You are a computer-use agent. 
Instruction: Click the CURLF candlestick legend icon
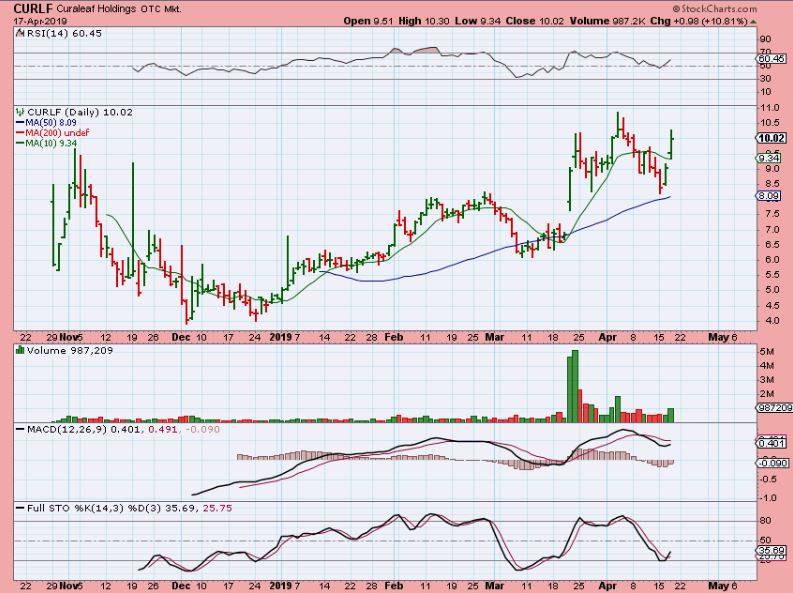pyautogui.click(x=18, y=112)
